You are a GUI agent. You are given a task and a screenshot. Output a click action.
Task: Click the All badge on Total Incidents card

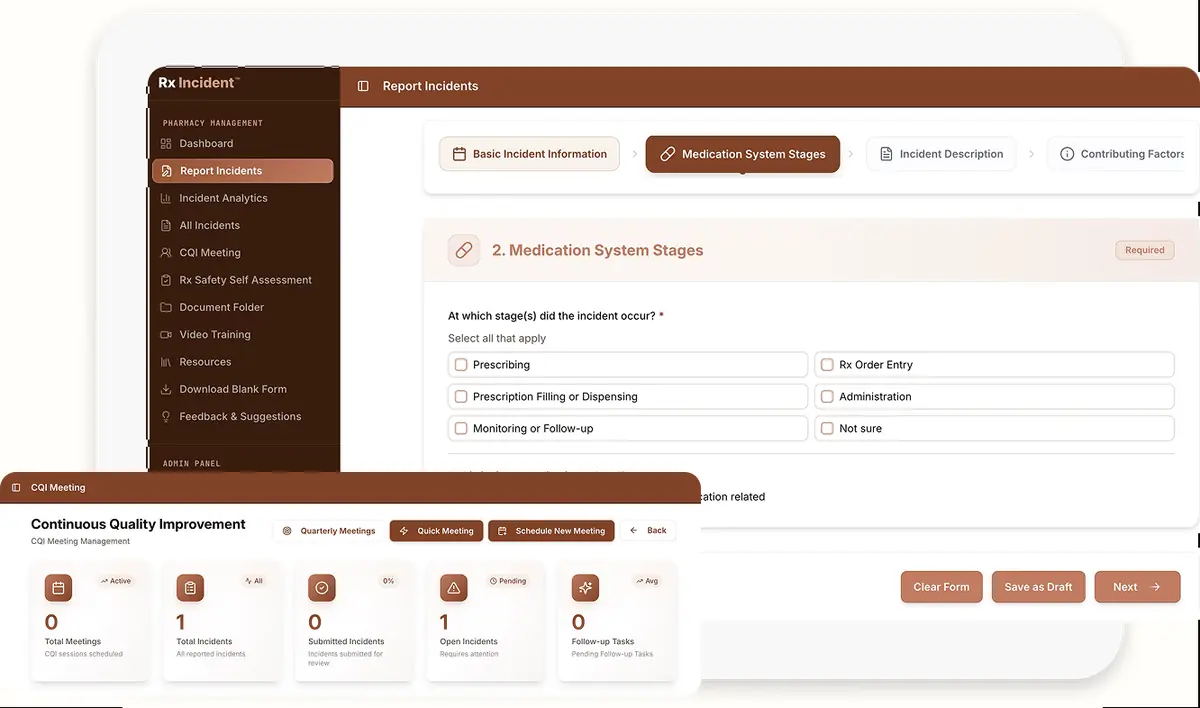point(254,581)
